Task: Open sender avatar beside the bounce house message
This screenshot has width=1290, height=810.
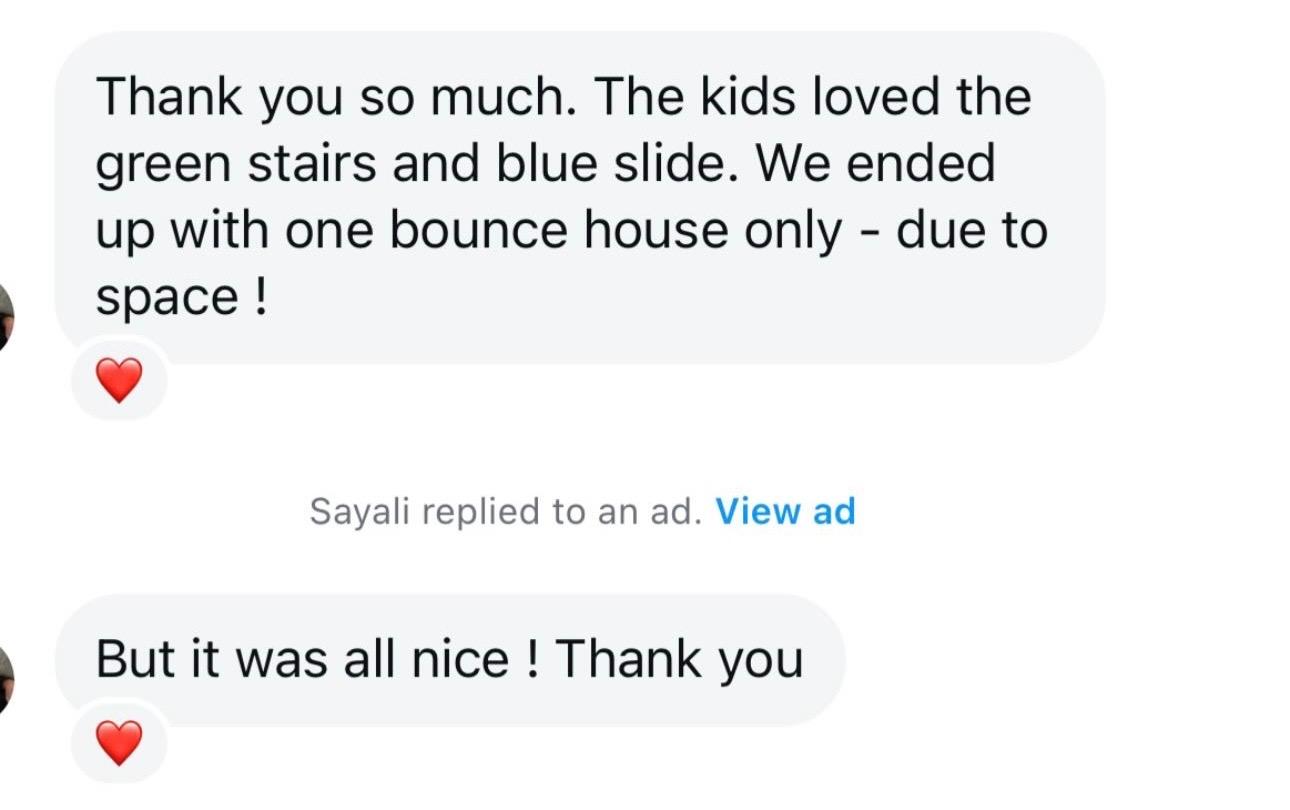Action: click(5, 316)
